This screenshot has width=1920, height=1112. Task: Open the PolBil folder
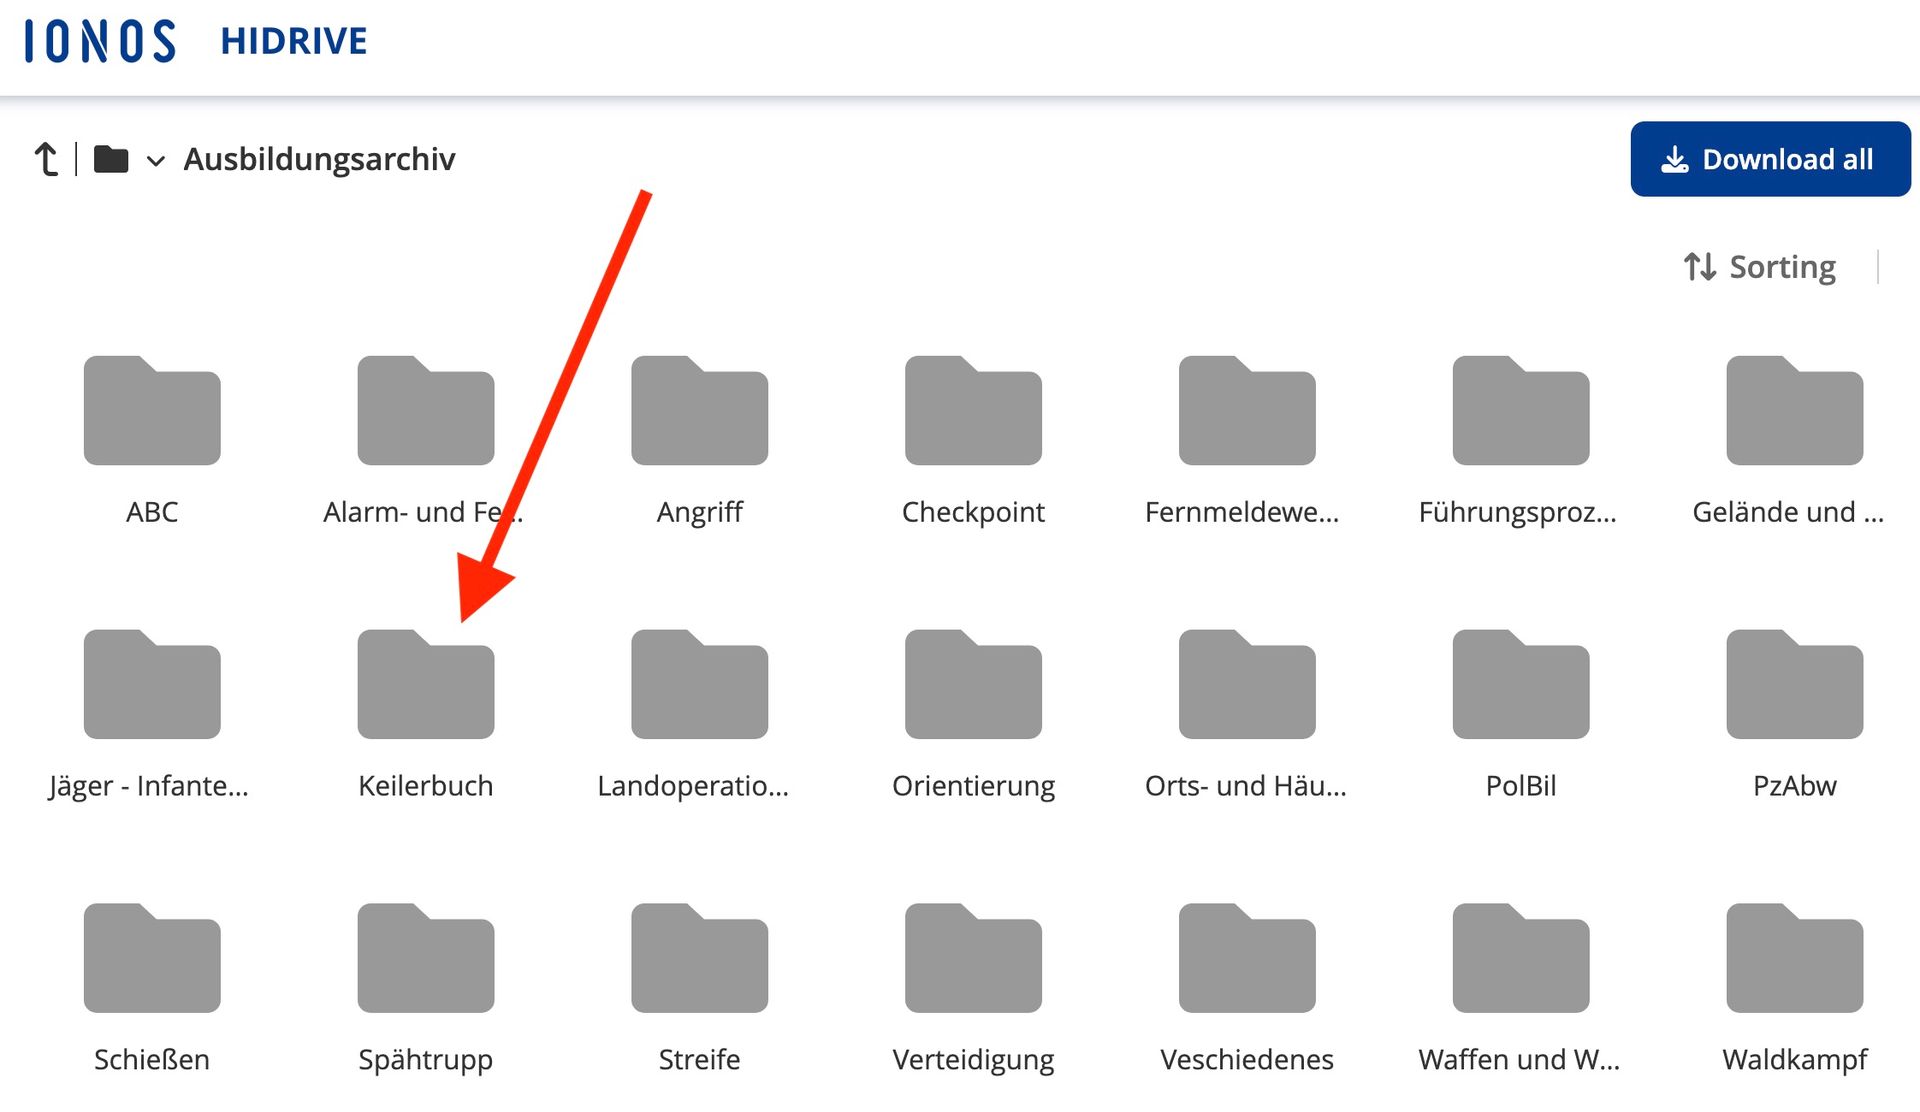click(1520, 686)
